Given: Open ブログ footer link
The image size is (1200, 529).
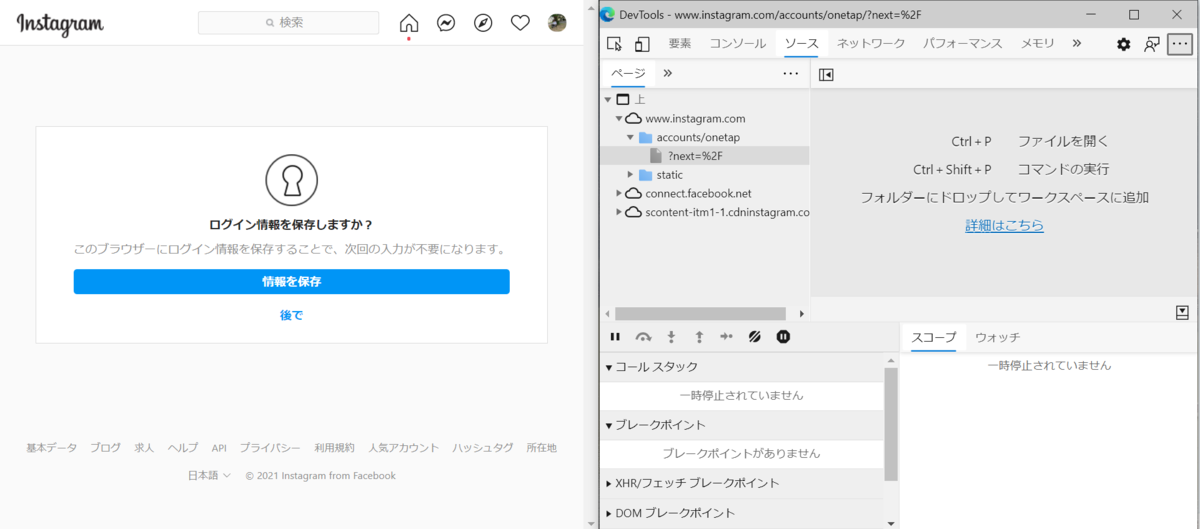Looking at the screenshot, I should coord(105,448).
